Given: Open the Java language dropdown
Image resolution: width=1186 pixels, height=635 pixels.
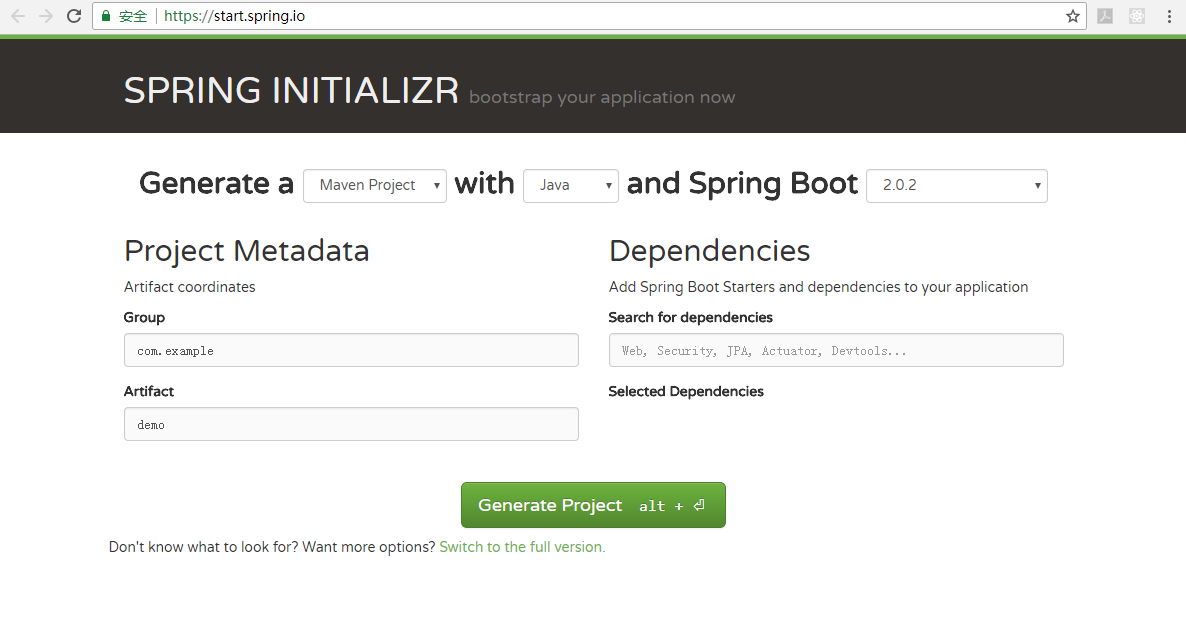Looking at the screenshot, I should 570,185.
